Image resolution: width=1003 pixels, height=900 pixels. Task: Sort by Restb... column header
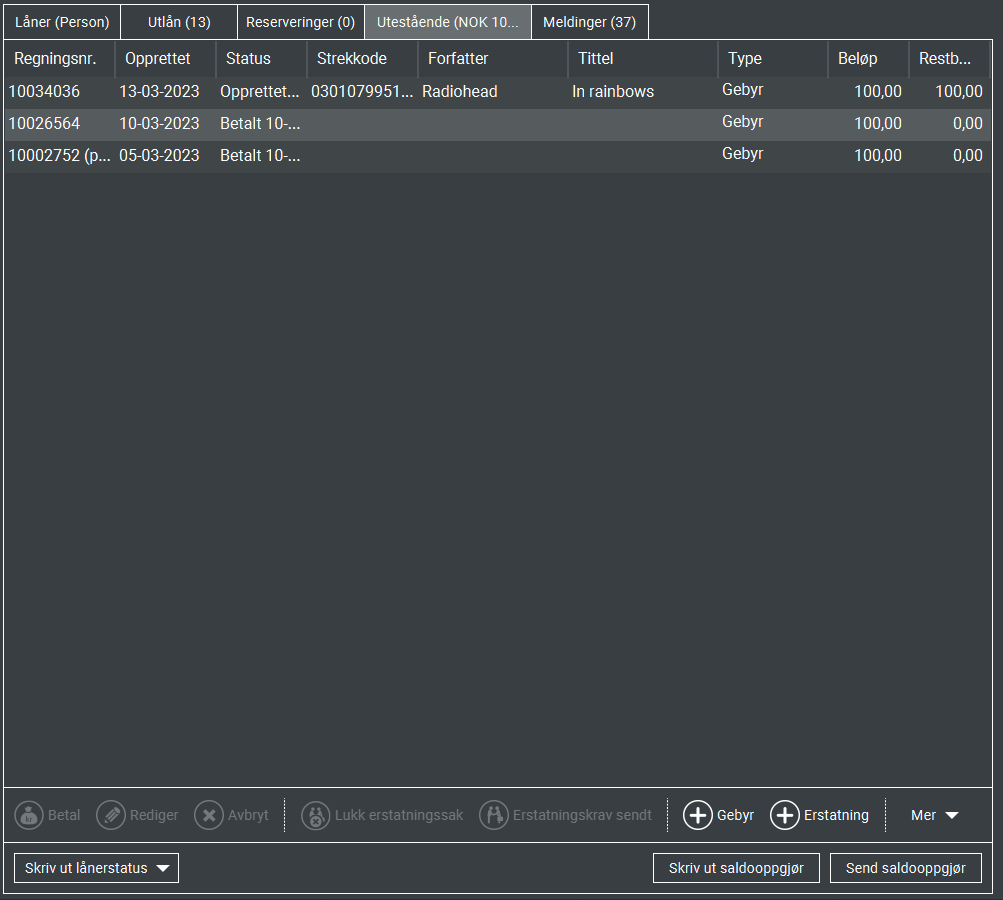949,58
